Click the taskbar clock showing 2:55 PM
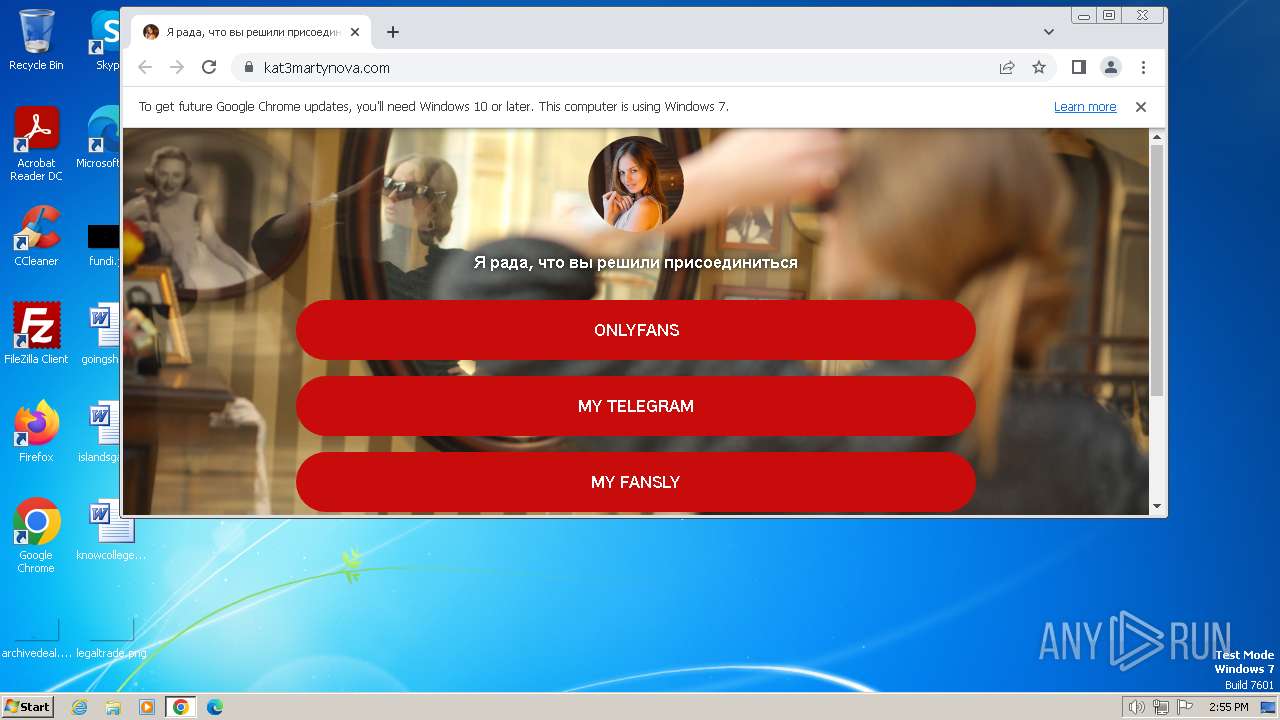The image size is (1280, 720). coord(1228,707)
